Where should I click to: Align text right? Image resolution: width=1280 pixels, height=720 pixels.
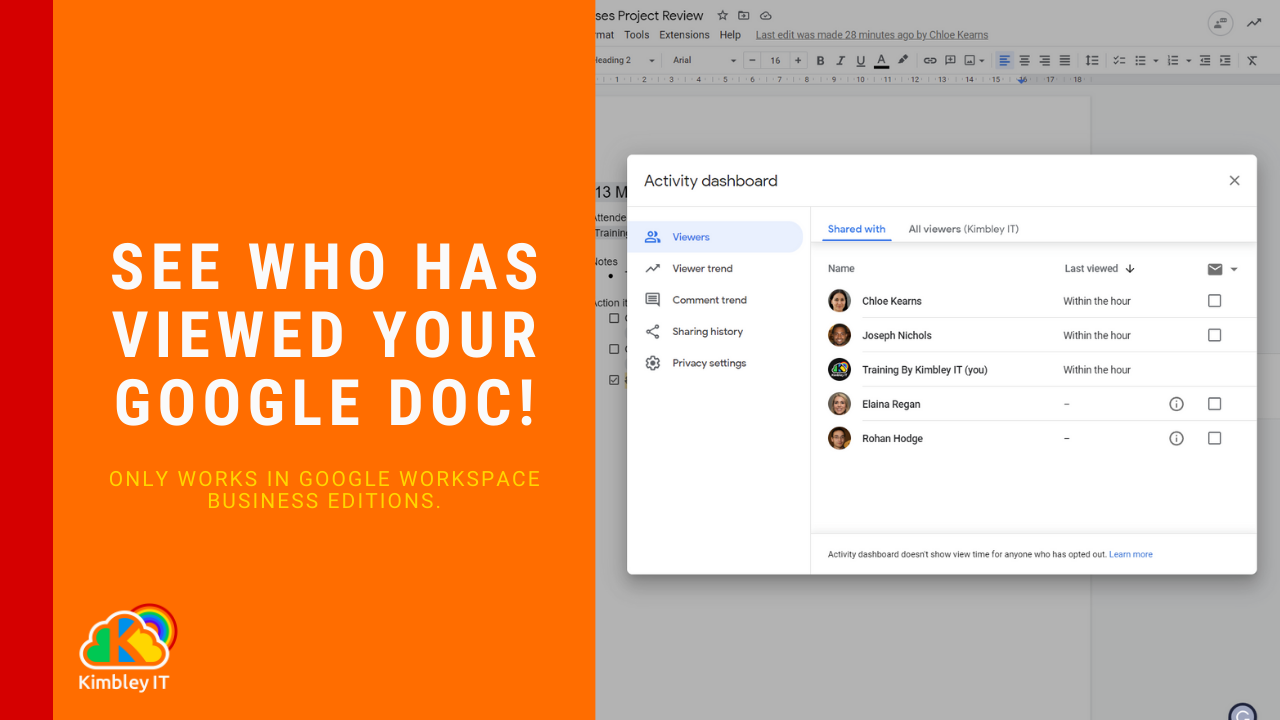point(1044,61)
